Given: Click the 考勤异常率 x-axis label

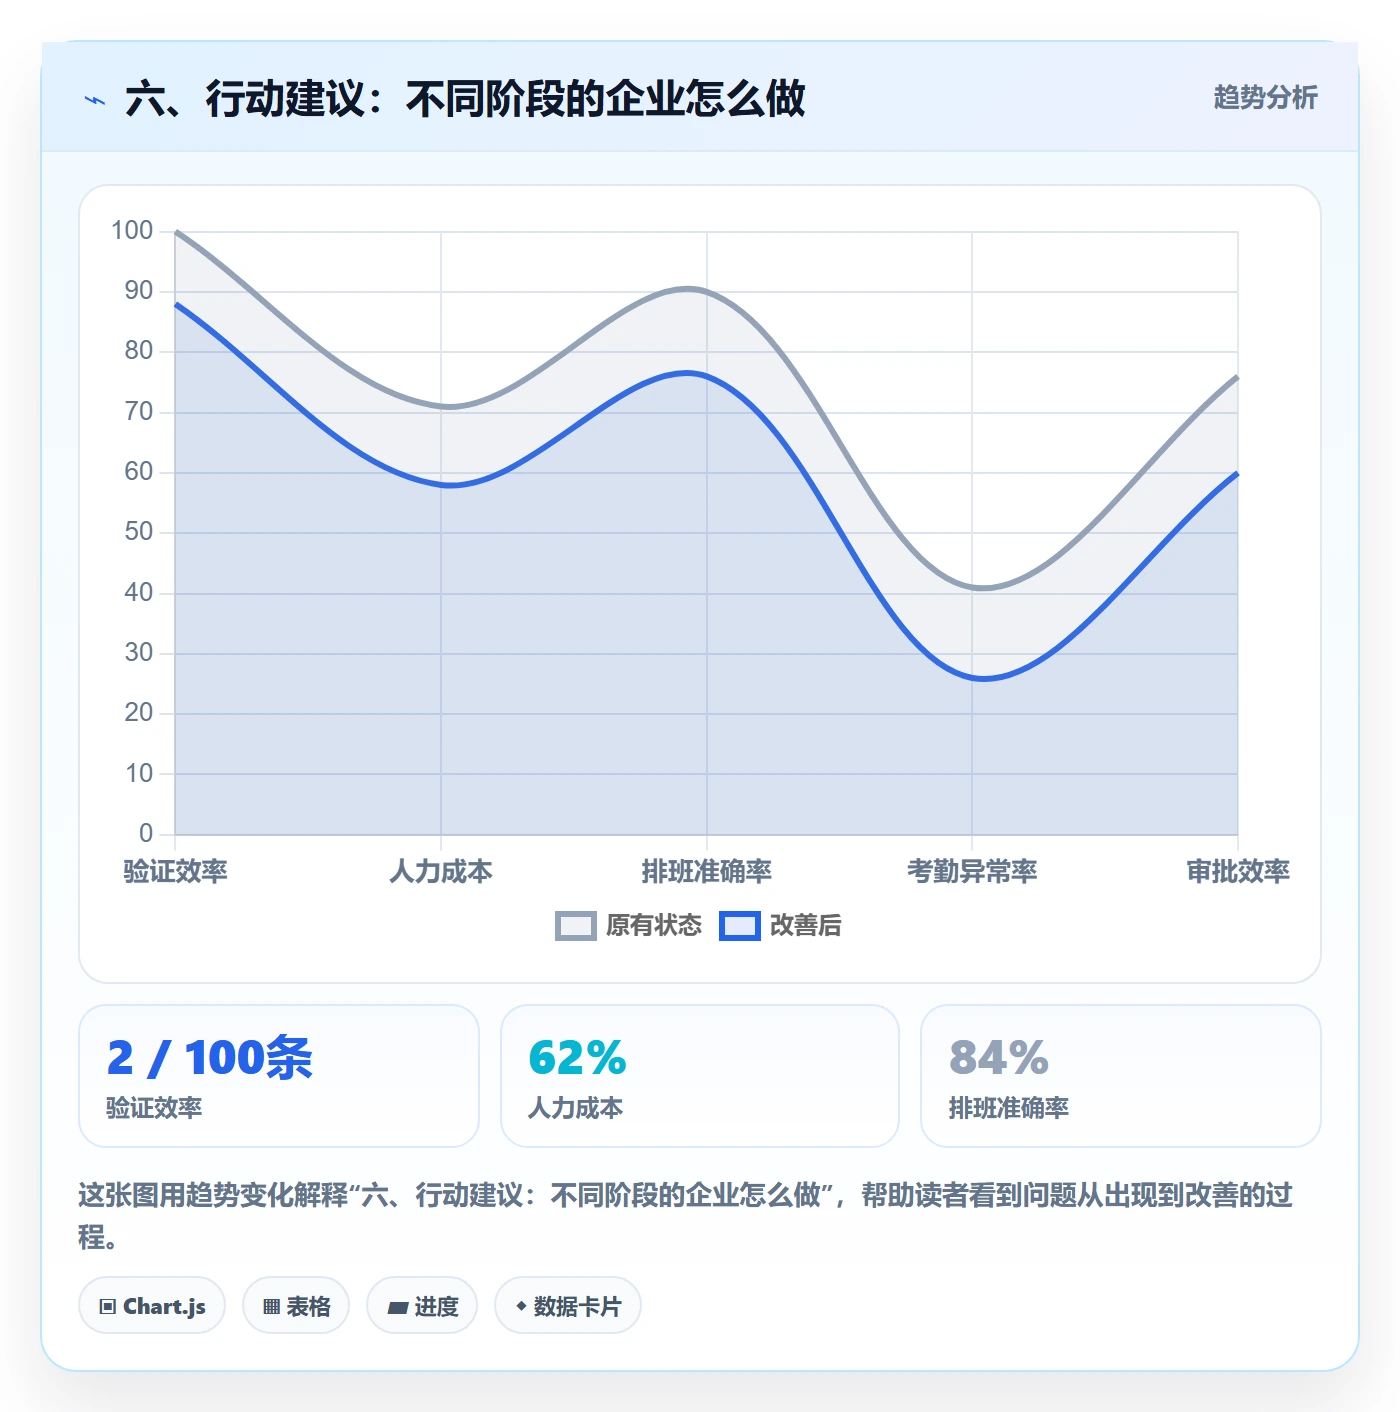Looking at the screenshot, I should [972, 871].
